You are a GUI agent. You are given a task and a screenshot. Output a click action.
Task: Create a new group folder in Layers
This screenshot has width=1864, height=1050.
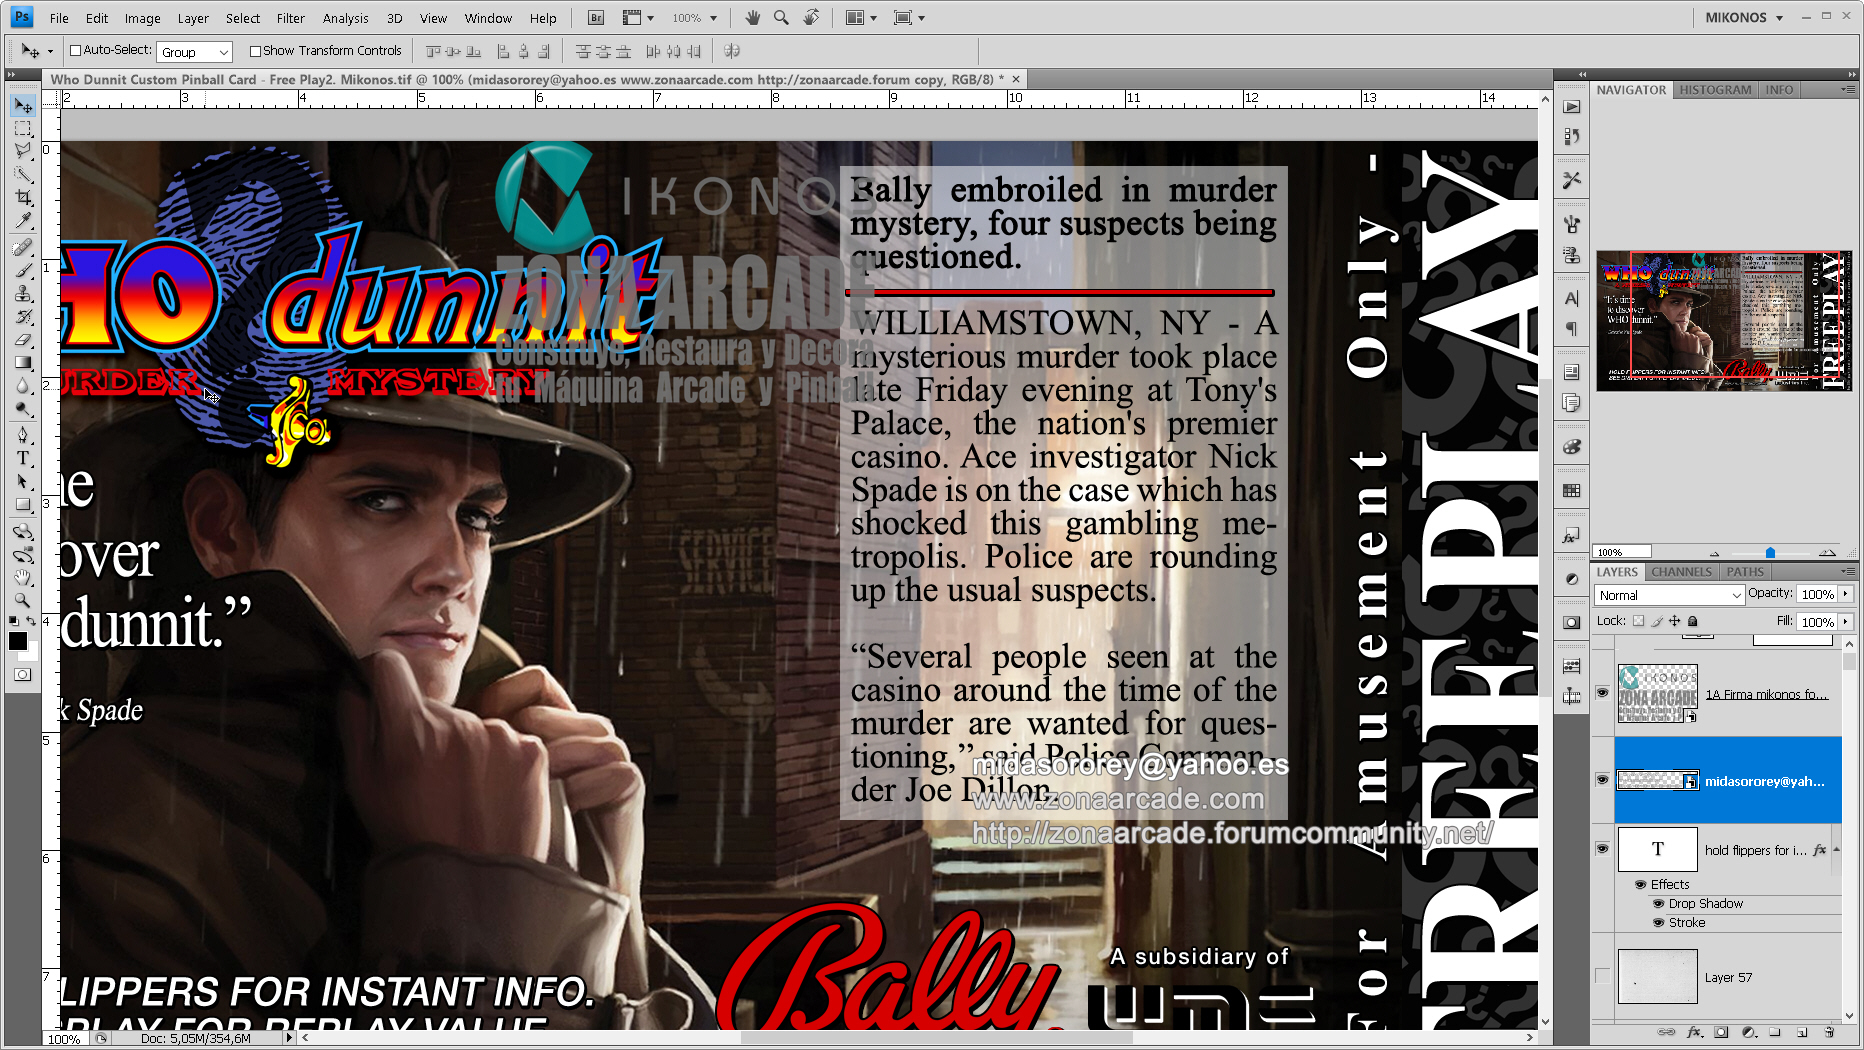(x=1775, y=1032)
